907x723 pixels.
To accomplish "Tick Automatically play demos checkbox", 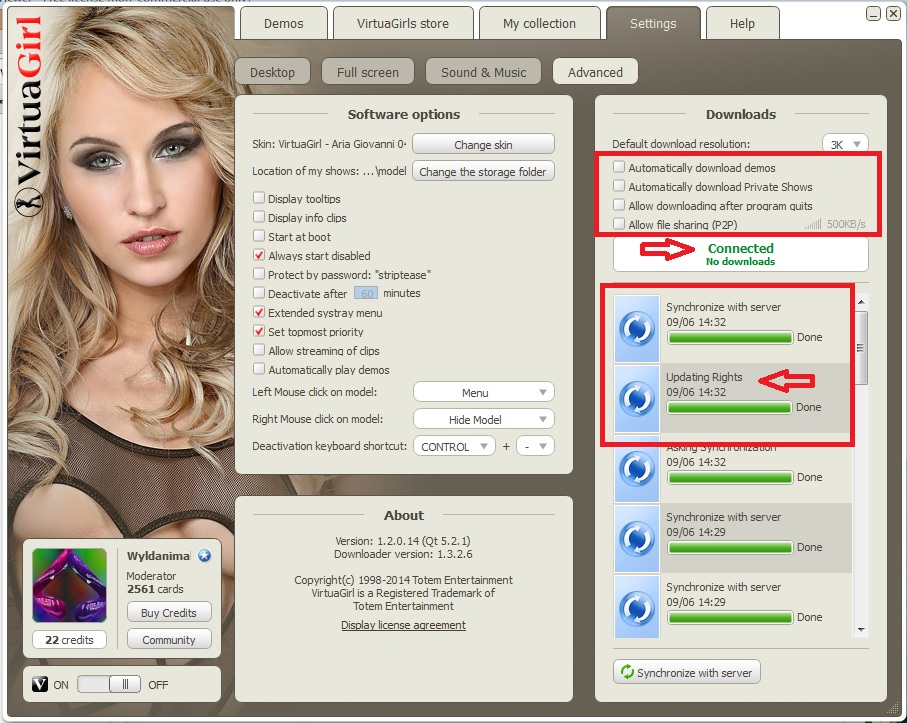I will point(259,370).
